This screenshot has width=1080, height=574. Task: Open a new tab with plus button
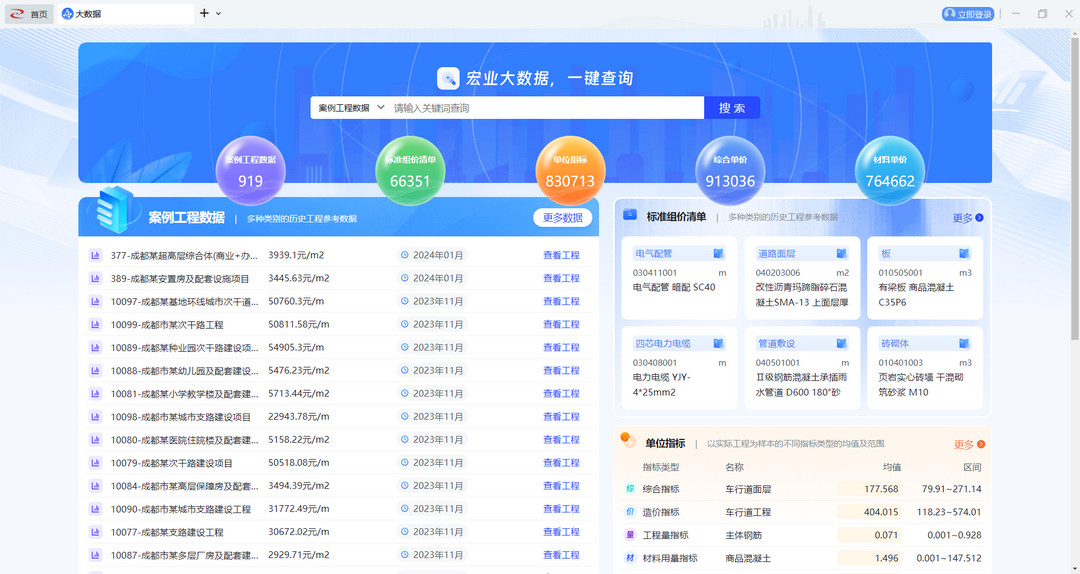tap(204, 13)
